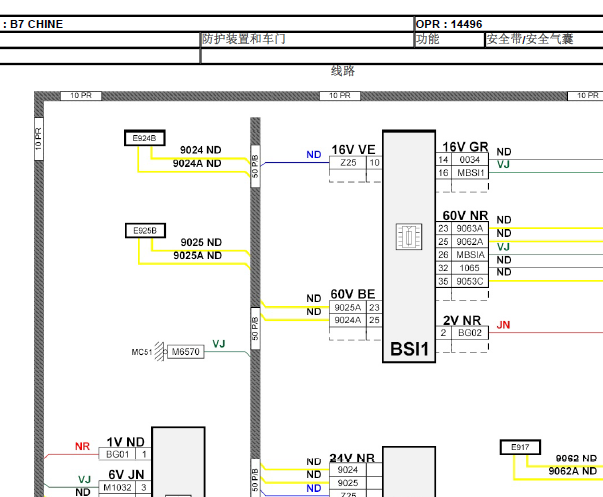Click the 9053C cell in 60V NR

click(470, 281)
